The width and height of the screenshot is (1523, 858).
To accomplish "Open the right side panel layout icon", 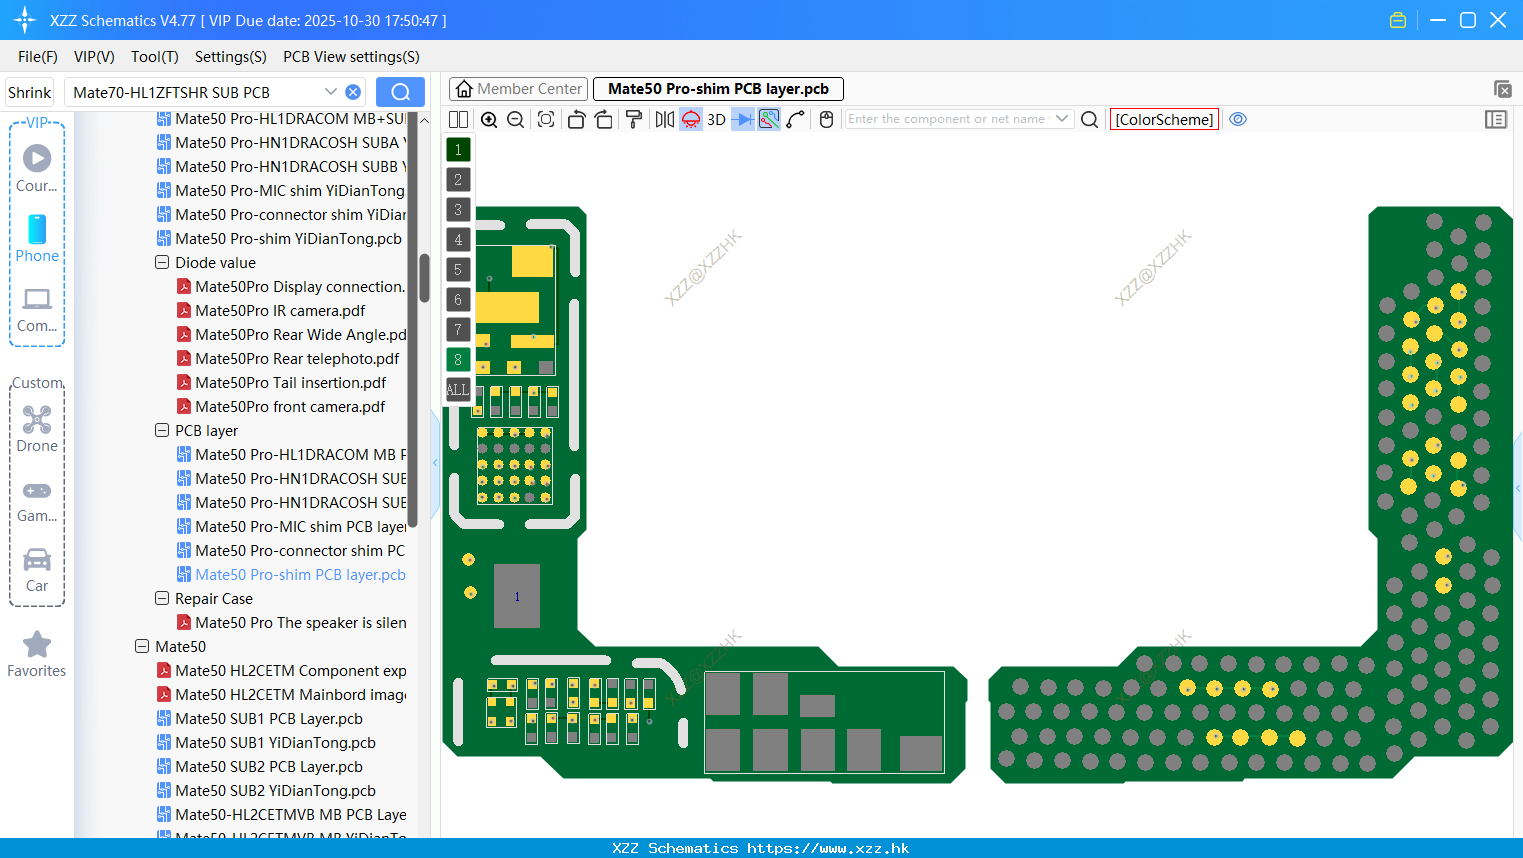I will 1496,119.
